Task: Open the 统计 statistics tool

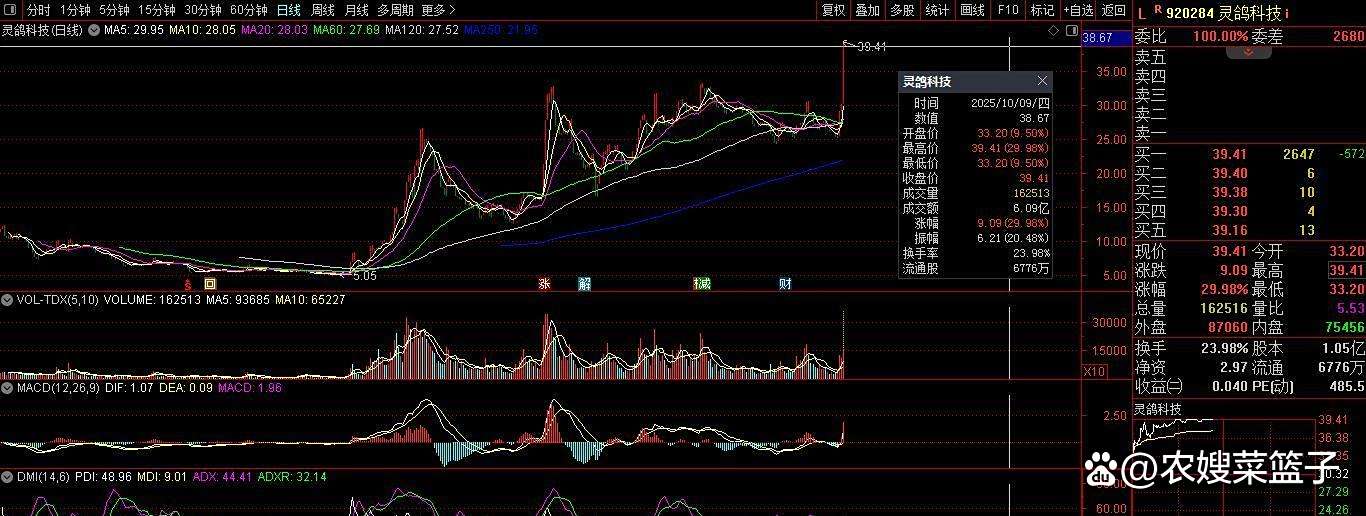Action: (x=937, y=10)
